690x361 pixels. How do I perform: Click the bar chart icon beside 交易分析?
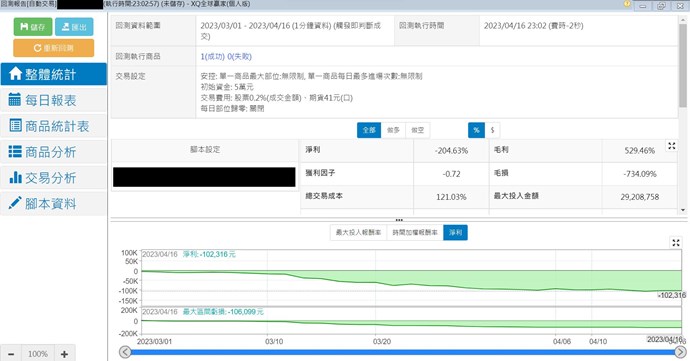pos(15,177)
